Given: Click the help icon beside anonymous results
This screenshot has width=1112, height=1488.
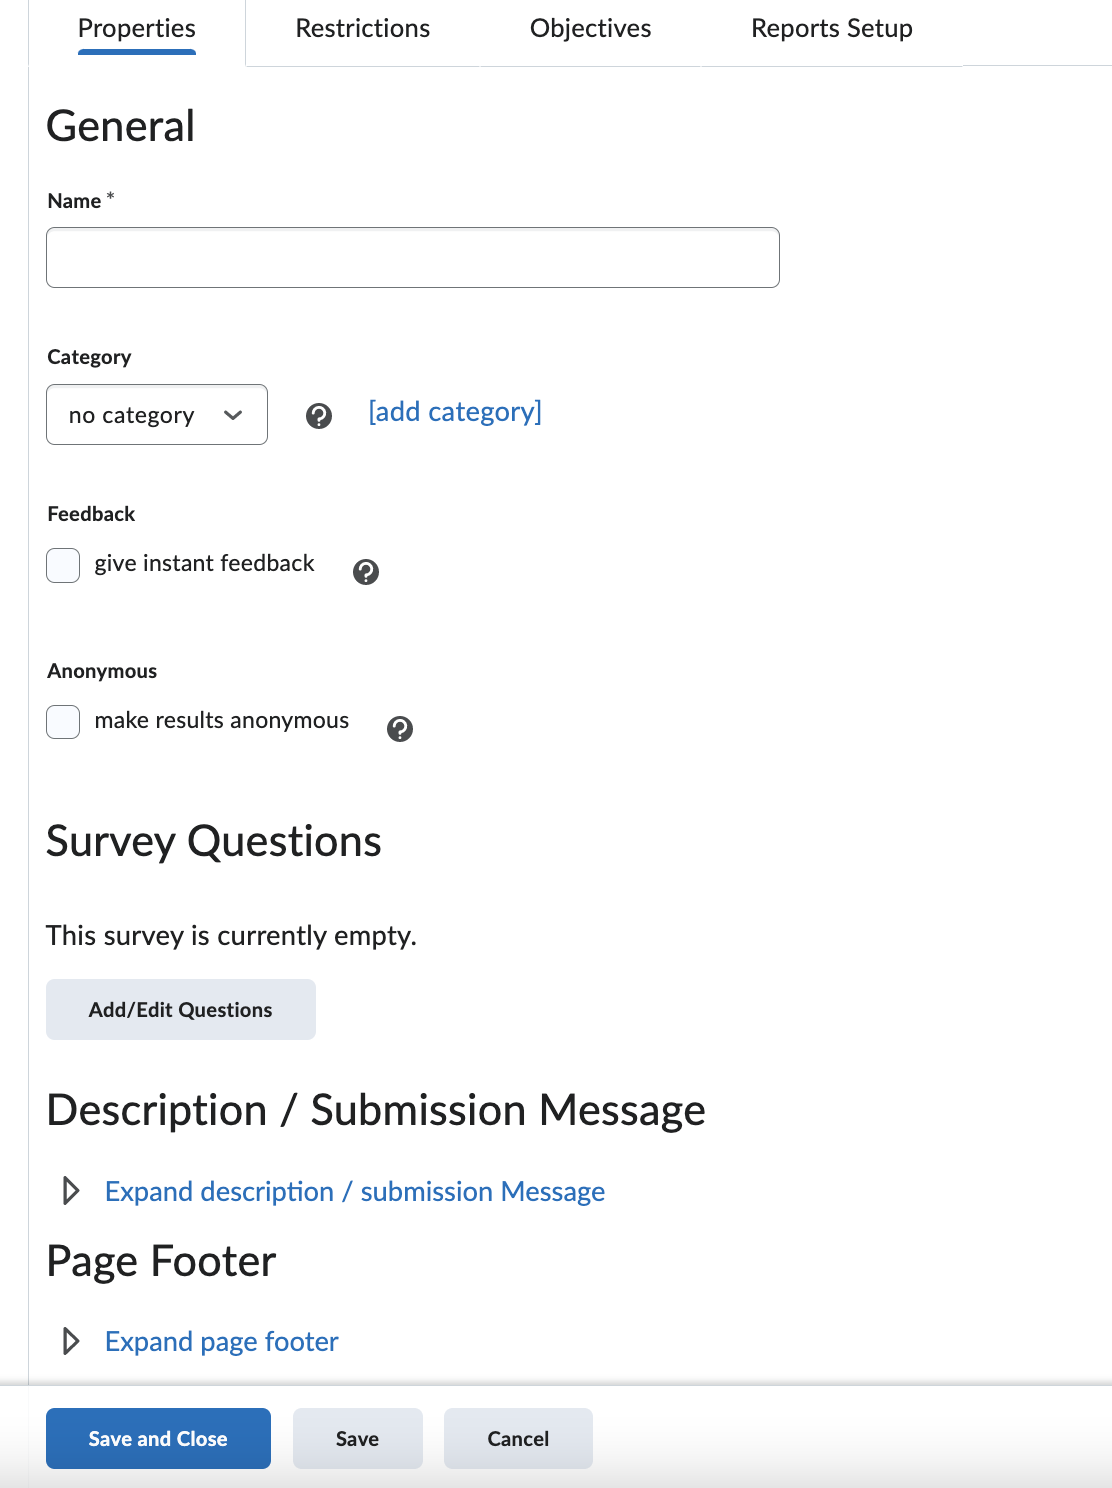Looking at the screenshot, I should pyautogui.click(x=400, y=729).
